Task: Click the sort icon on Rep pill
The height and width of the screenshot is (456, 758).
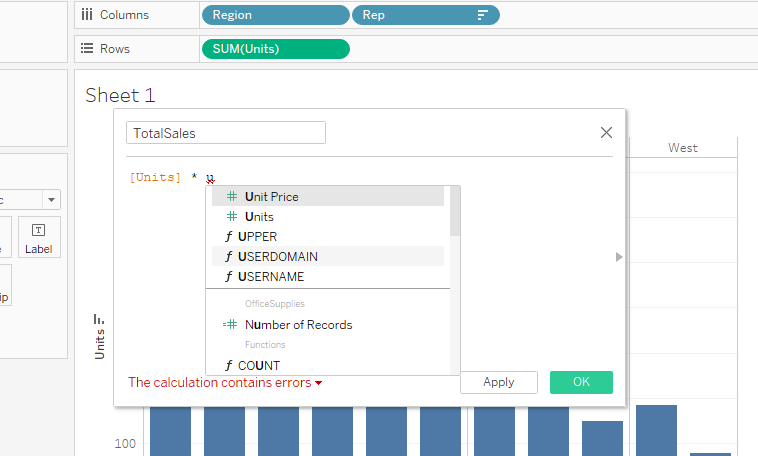Action: (x=483, y=16)
